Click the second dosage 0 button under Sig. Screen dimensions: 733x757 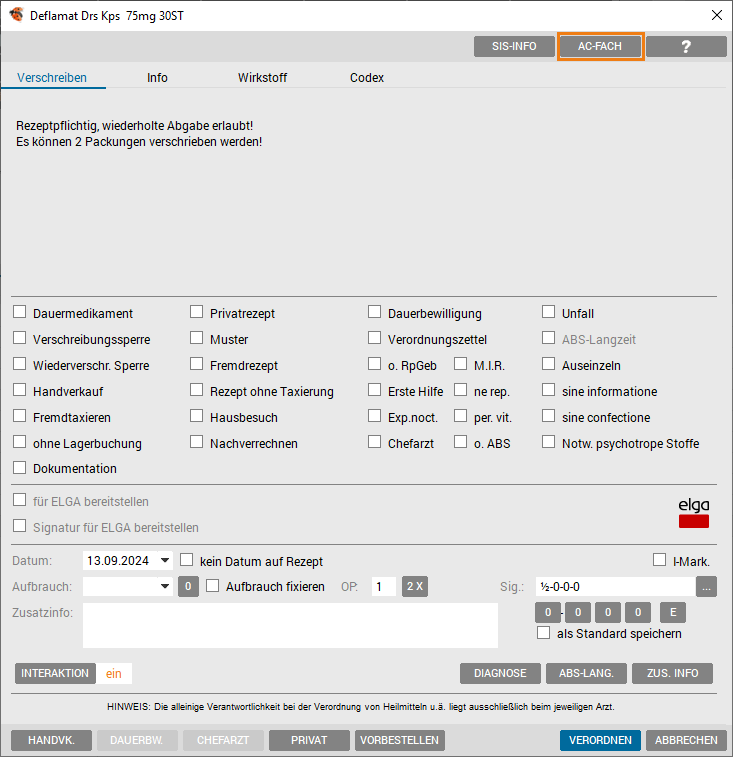pos(578,613)
